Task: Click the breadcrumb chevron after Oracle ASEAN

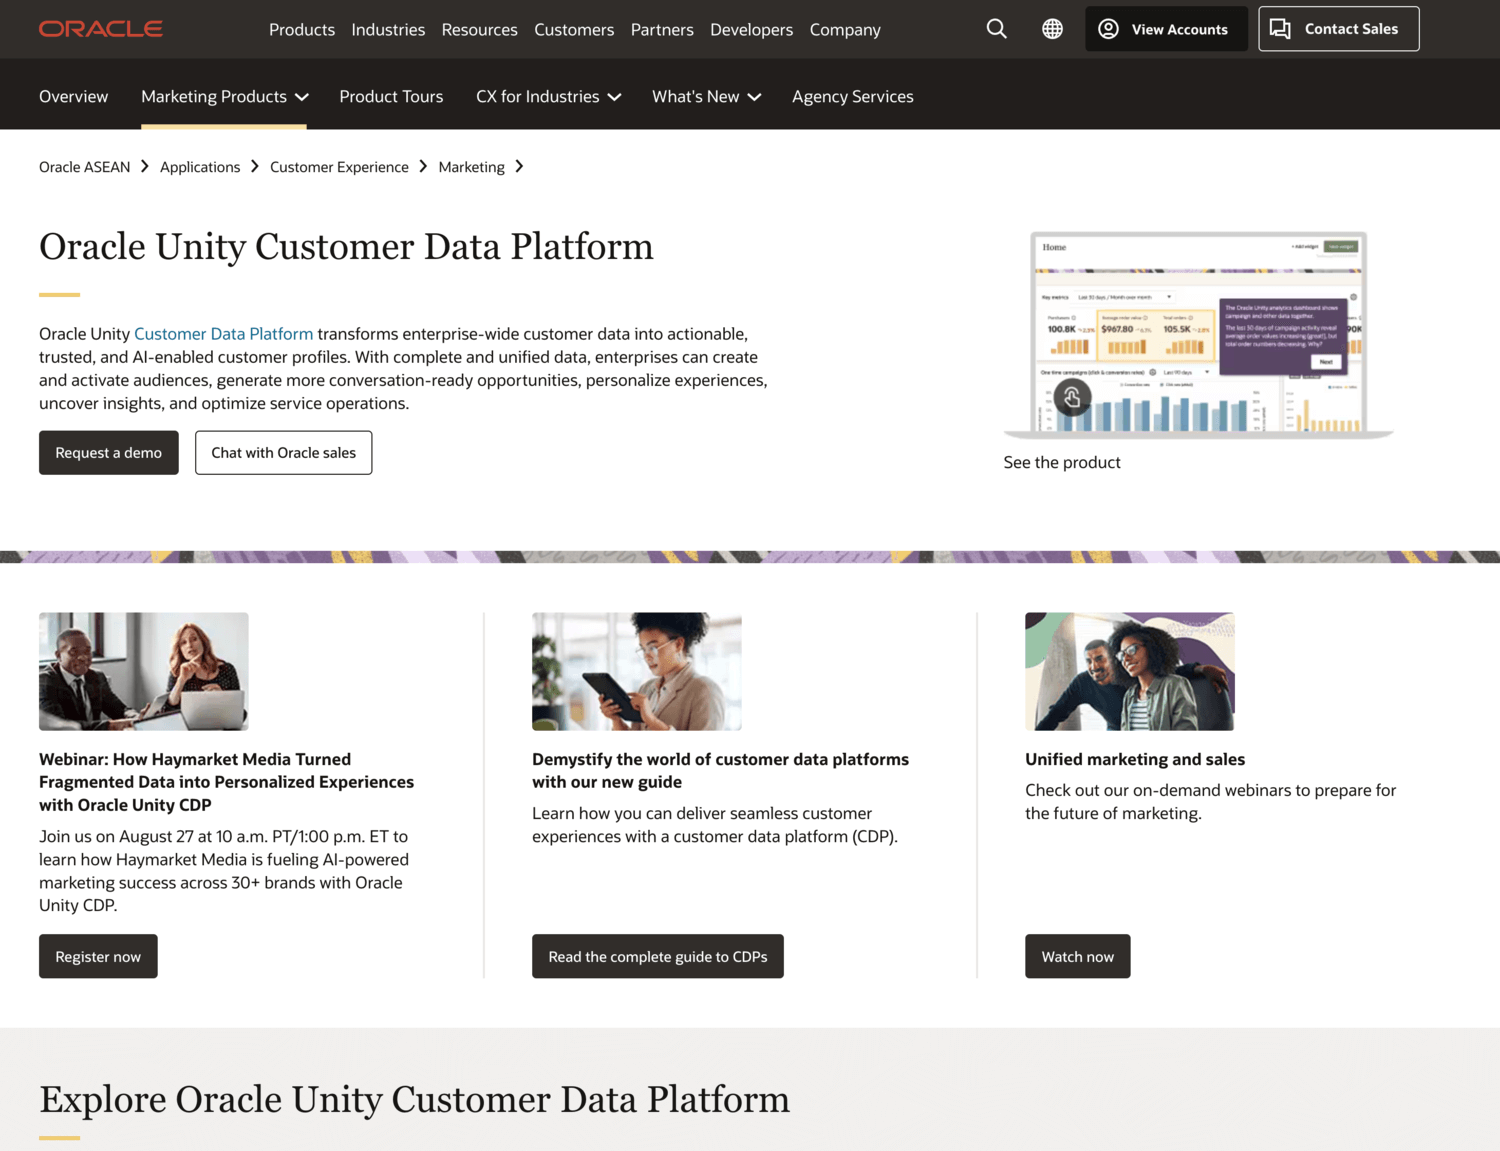Action: (x=145, y=167)
